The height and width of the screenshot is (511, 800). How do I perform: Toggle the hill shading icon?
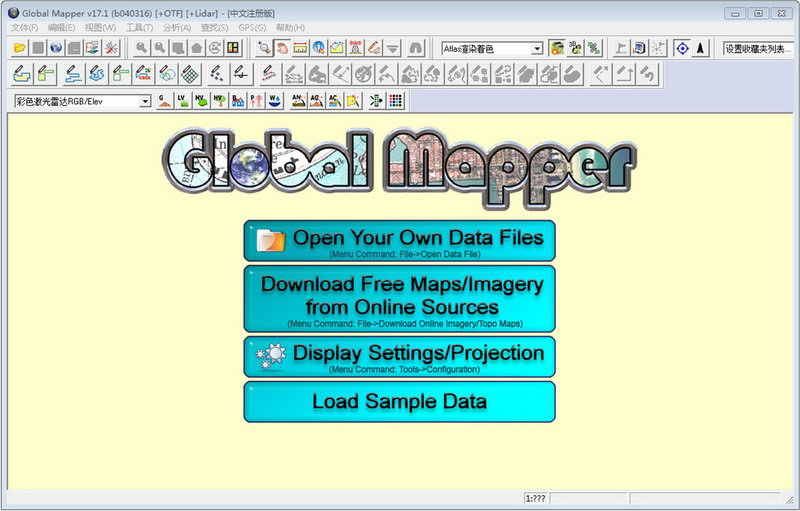pos(557,48)
